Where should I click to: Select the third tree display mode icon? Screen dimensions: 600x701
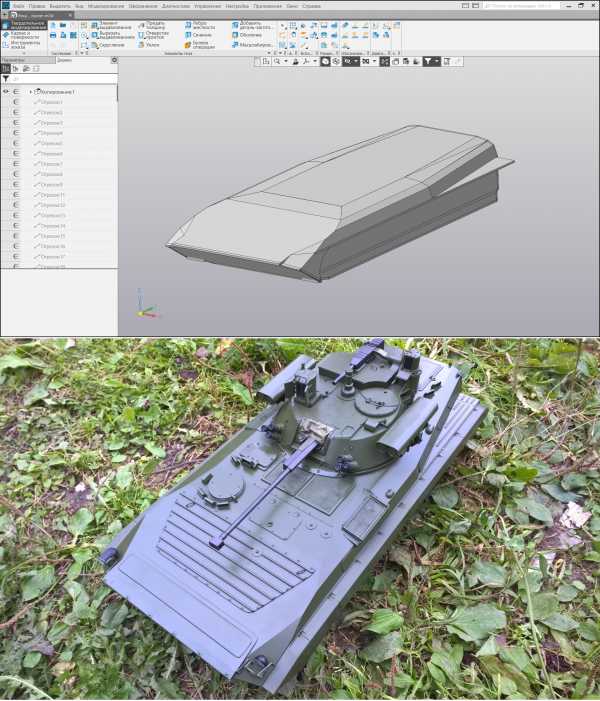(26, 69)
